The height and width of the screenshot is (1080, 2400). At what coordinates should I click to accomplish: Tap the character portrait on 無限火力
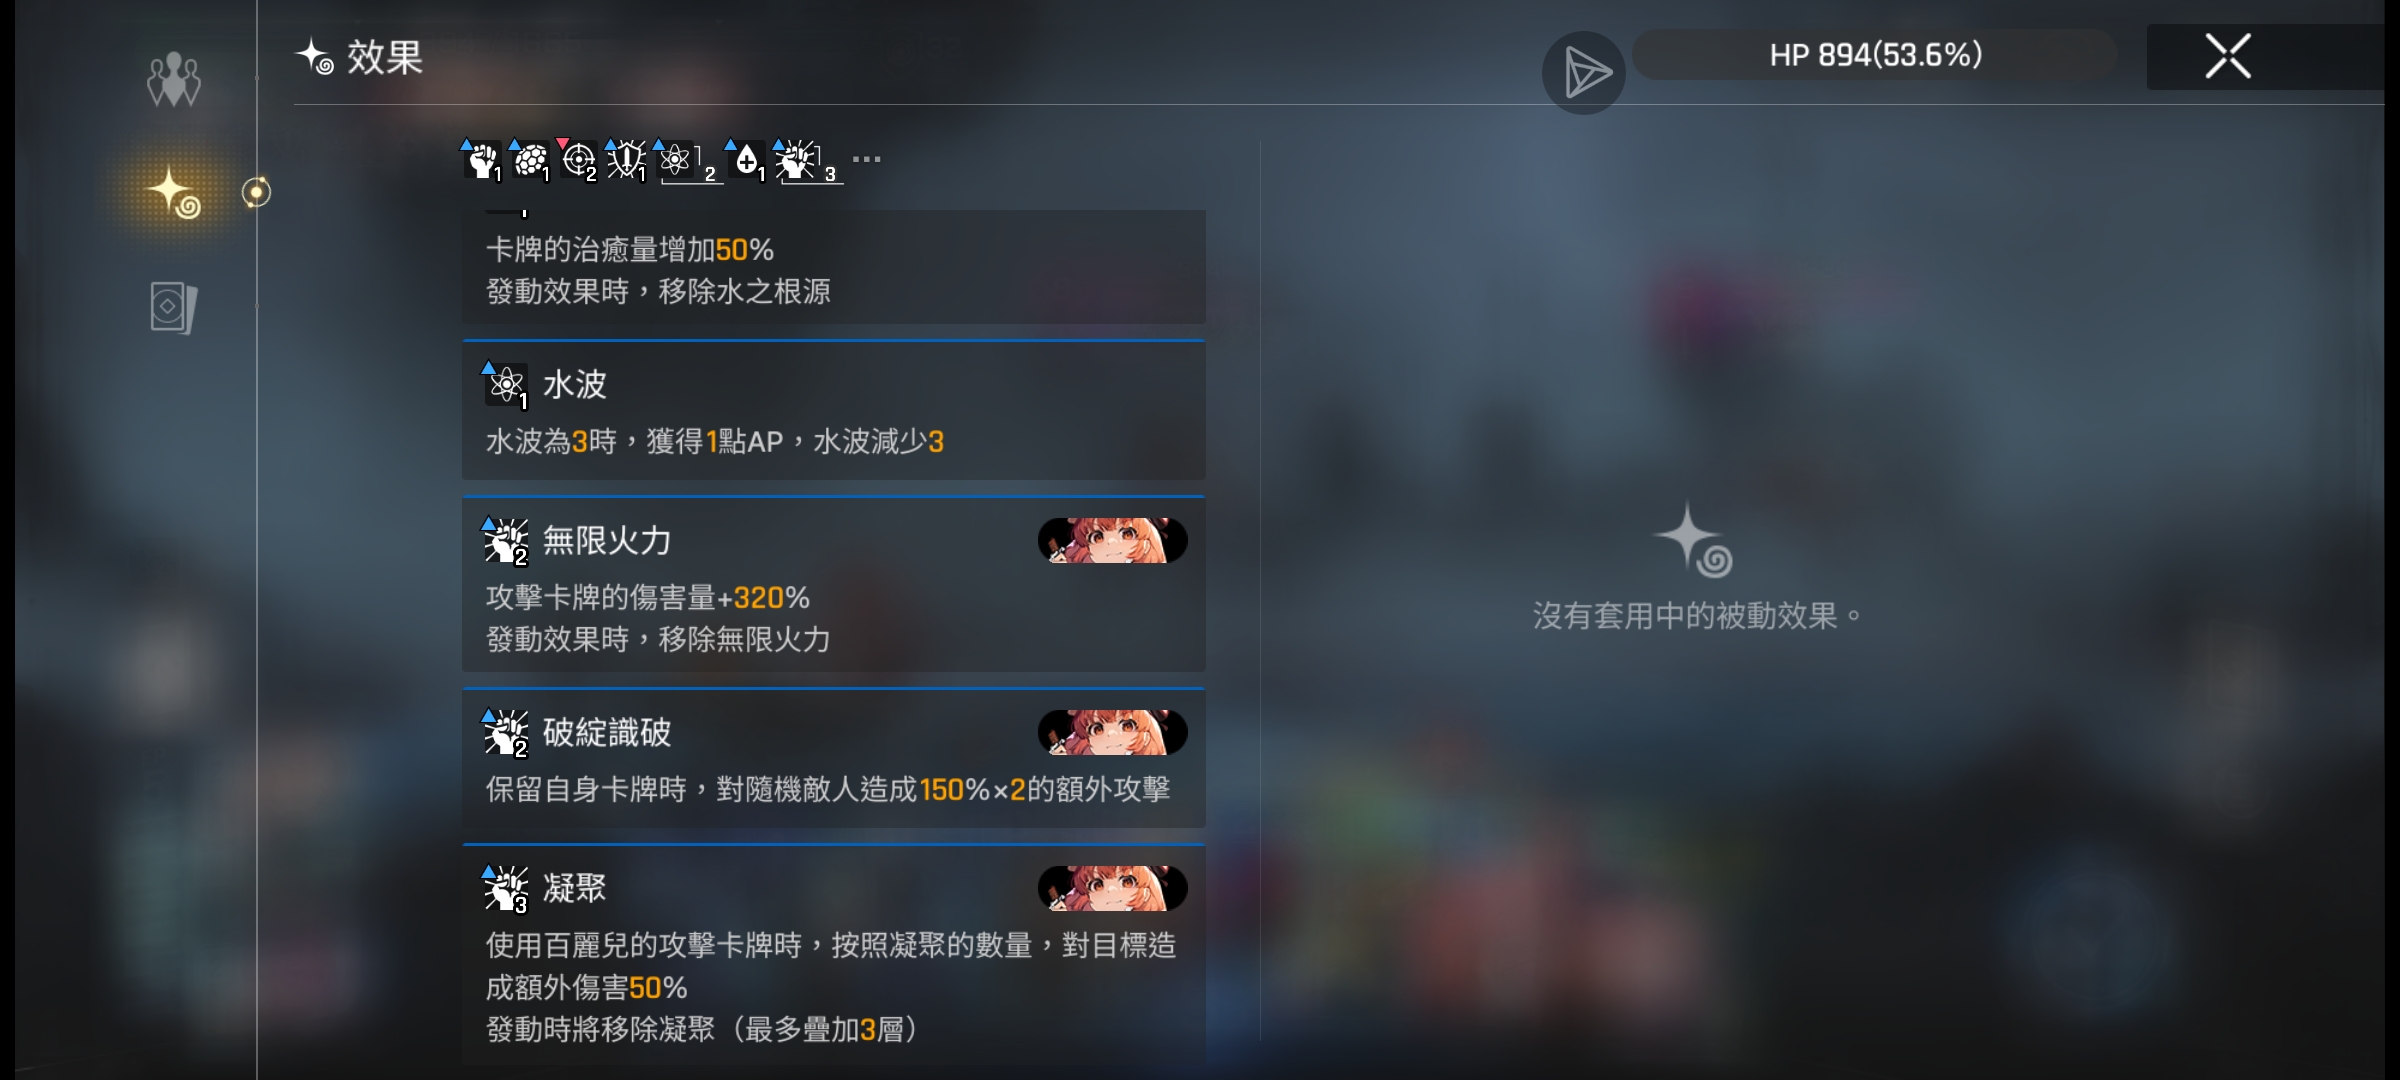coord(1112,541)
